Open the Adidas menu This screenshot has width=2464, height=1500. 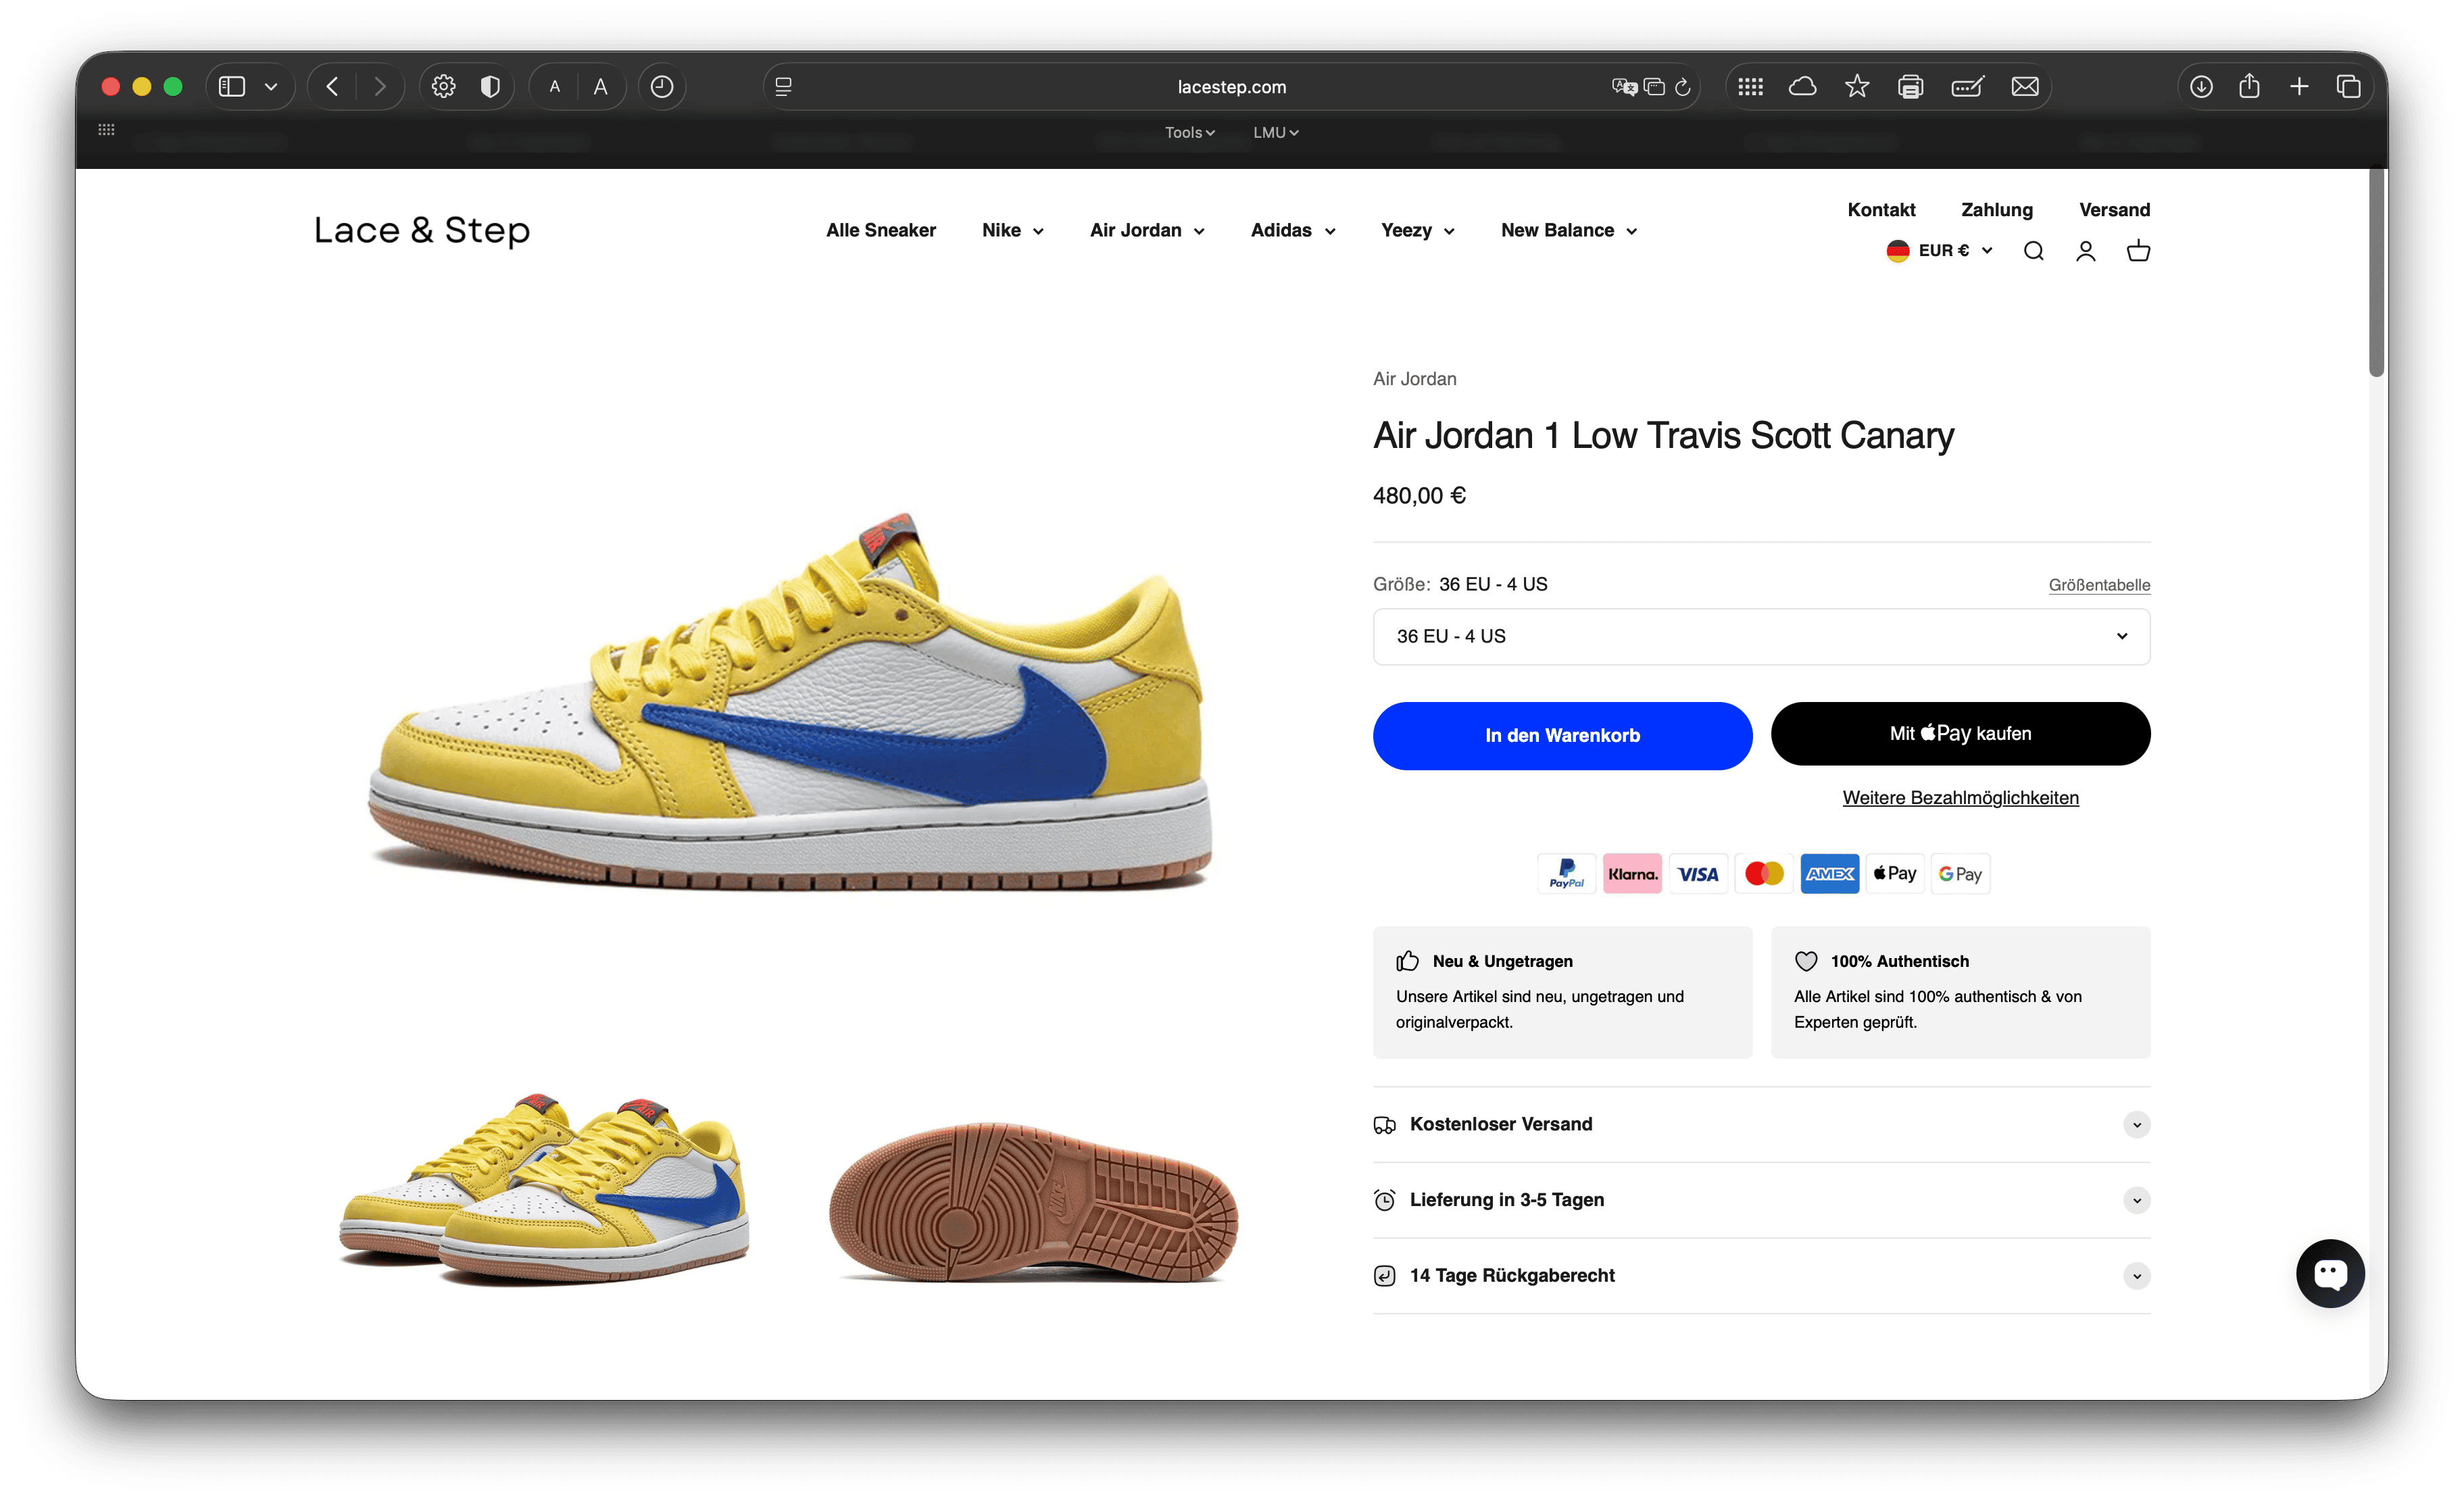[1293, 231]
